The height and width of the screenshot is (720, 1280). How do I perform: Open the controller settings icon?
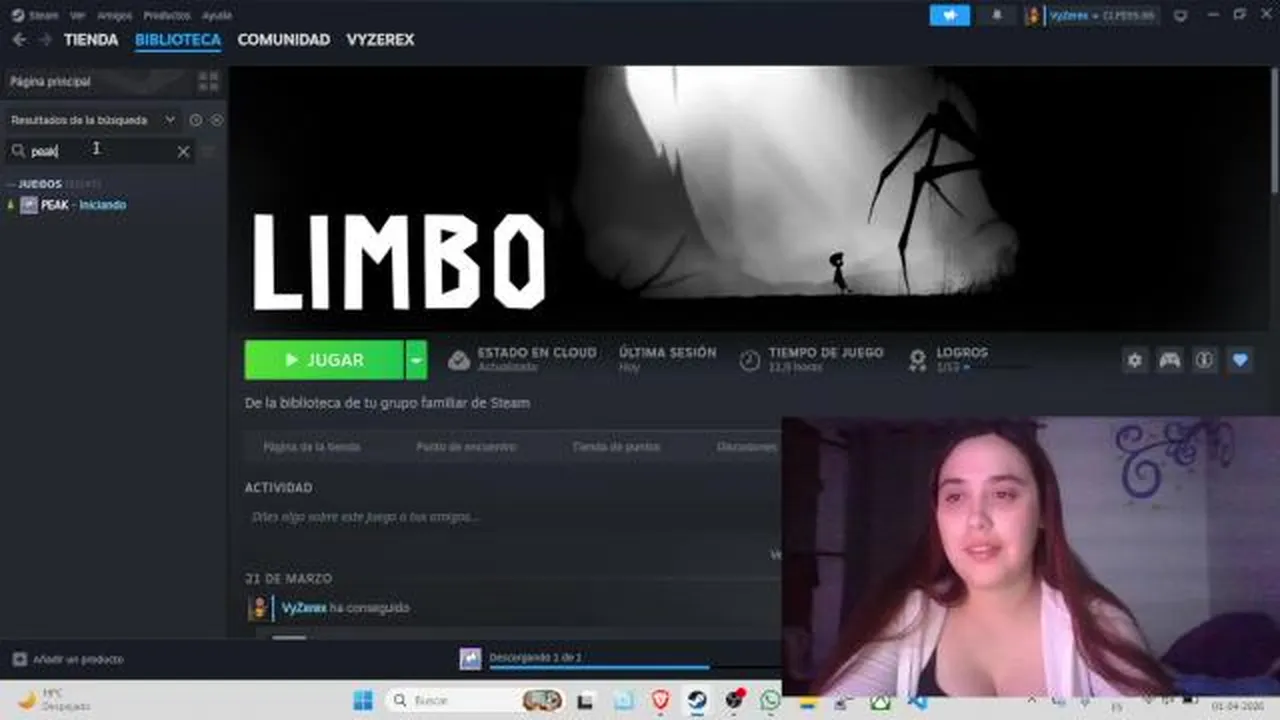click(1169, 360)
